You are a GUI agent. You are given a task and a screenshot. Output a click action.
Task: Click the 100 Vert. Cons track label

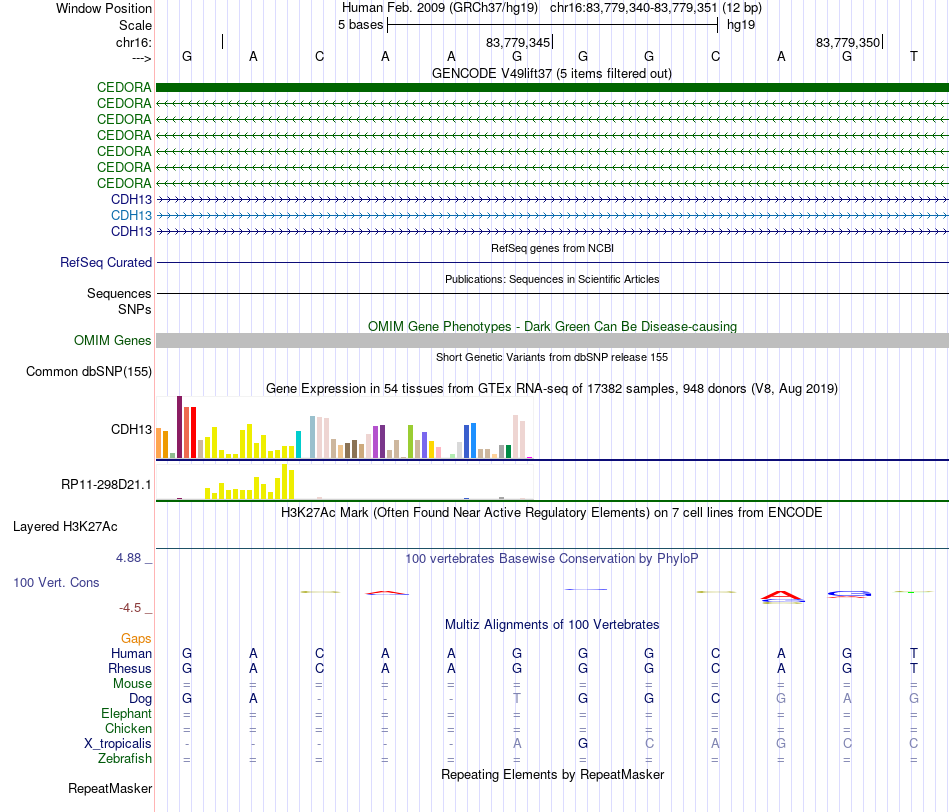(56, 582)
